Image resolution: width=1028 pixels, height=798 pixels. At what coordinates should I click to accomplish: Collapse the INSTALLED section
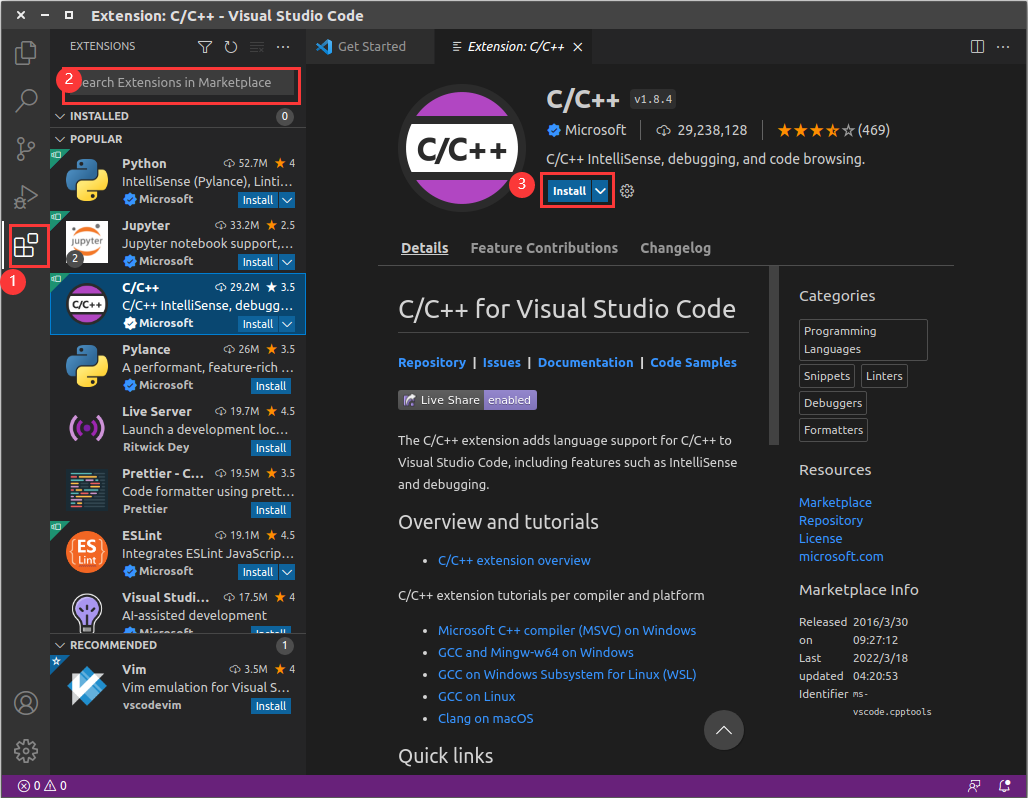pyautogui.click(x=60, y=116)
